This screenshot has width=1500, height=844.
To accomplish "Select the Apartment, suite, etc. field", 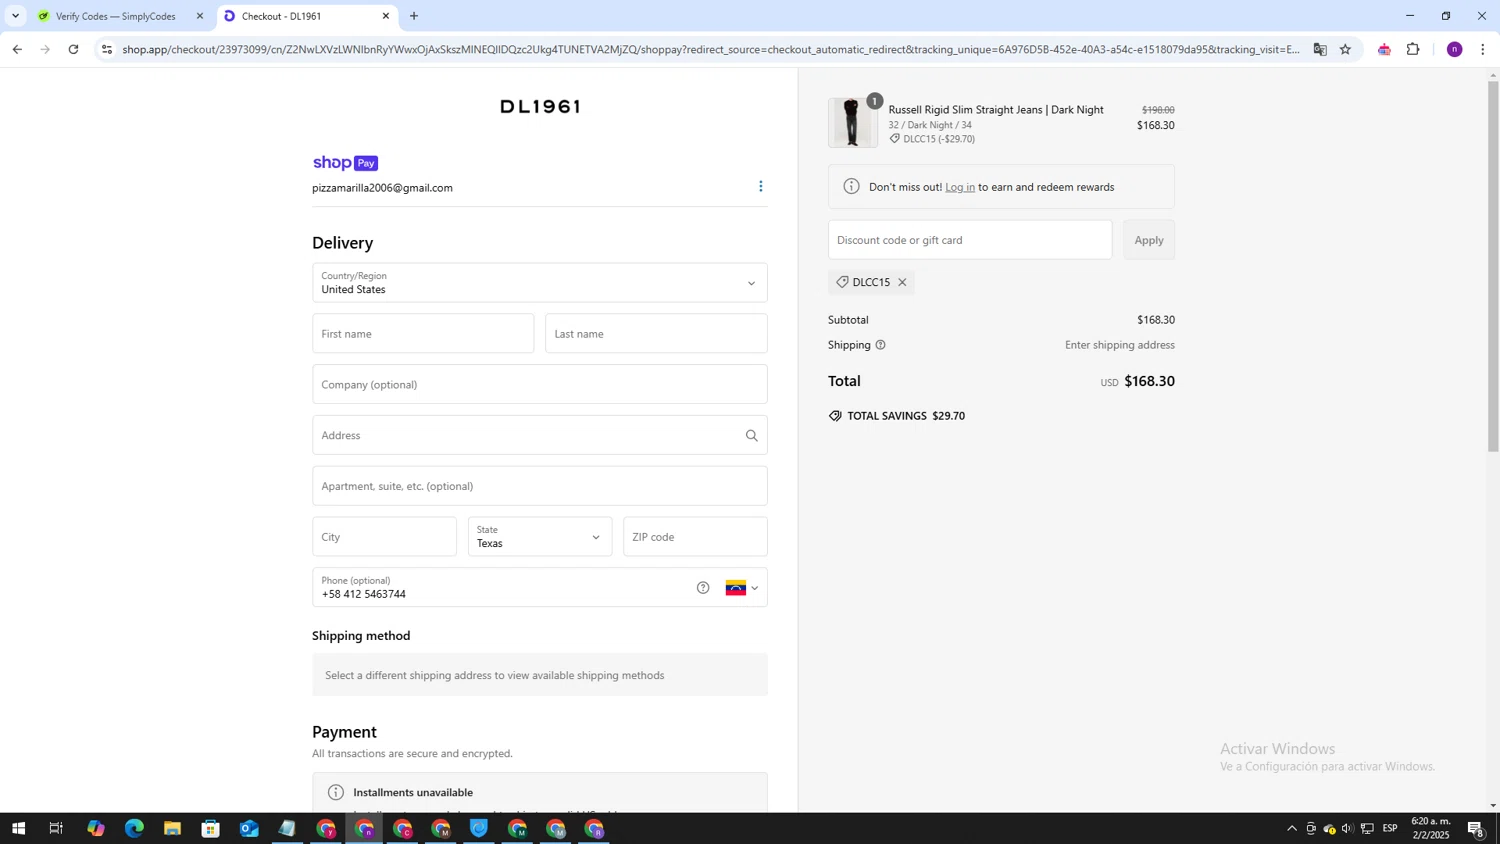I will click(539, 486).
